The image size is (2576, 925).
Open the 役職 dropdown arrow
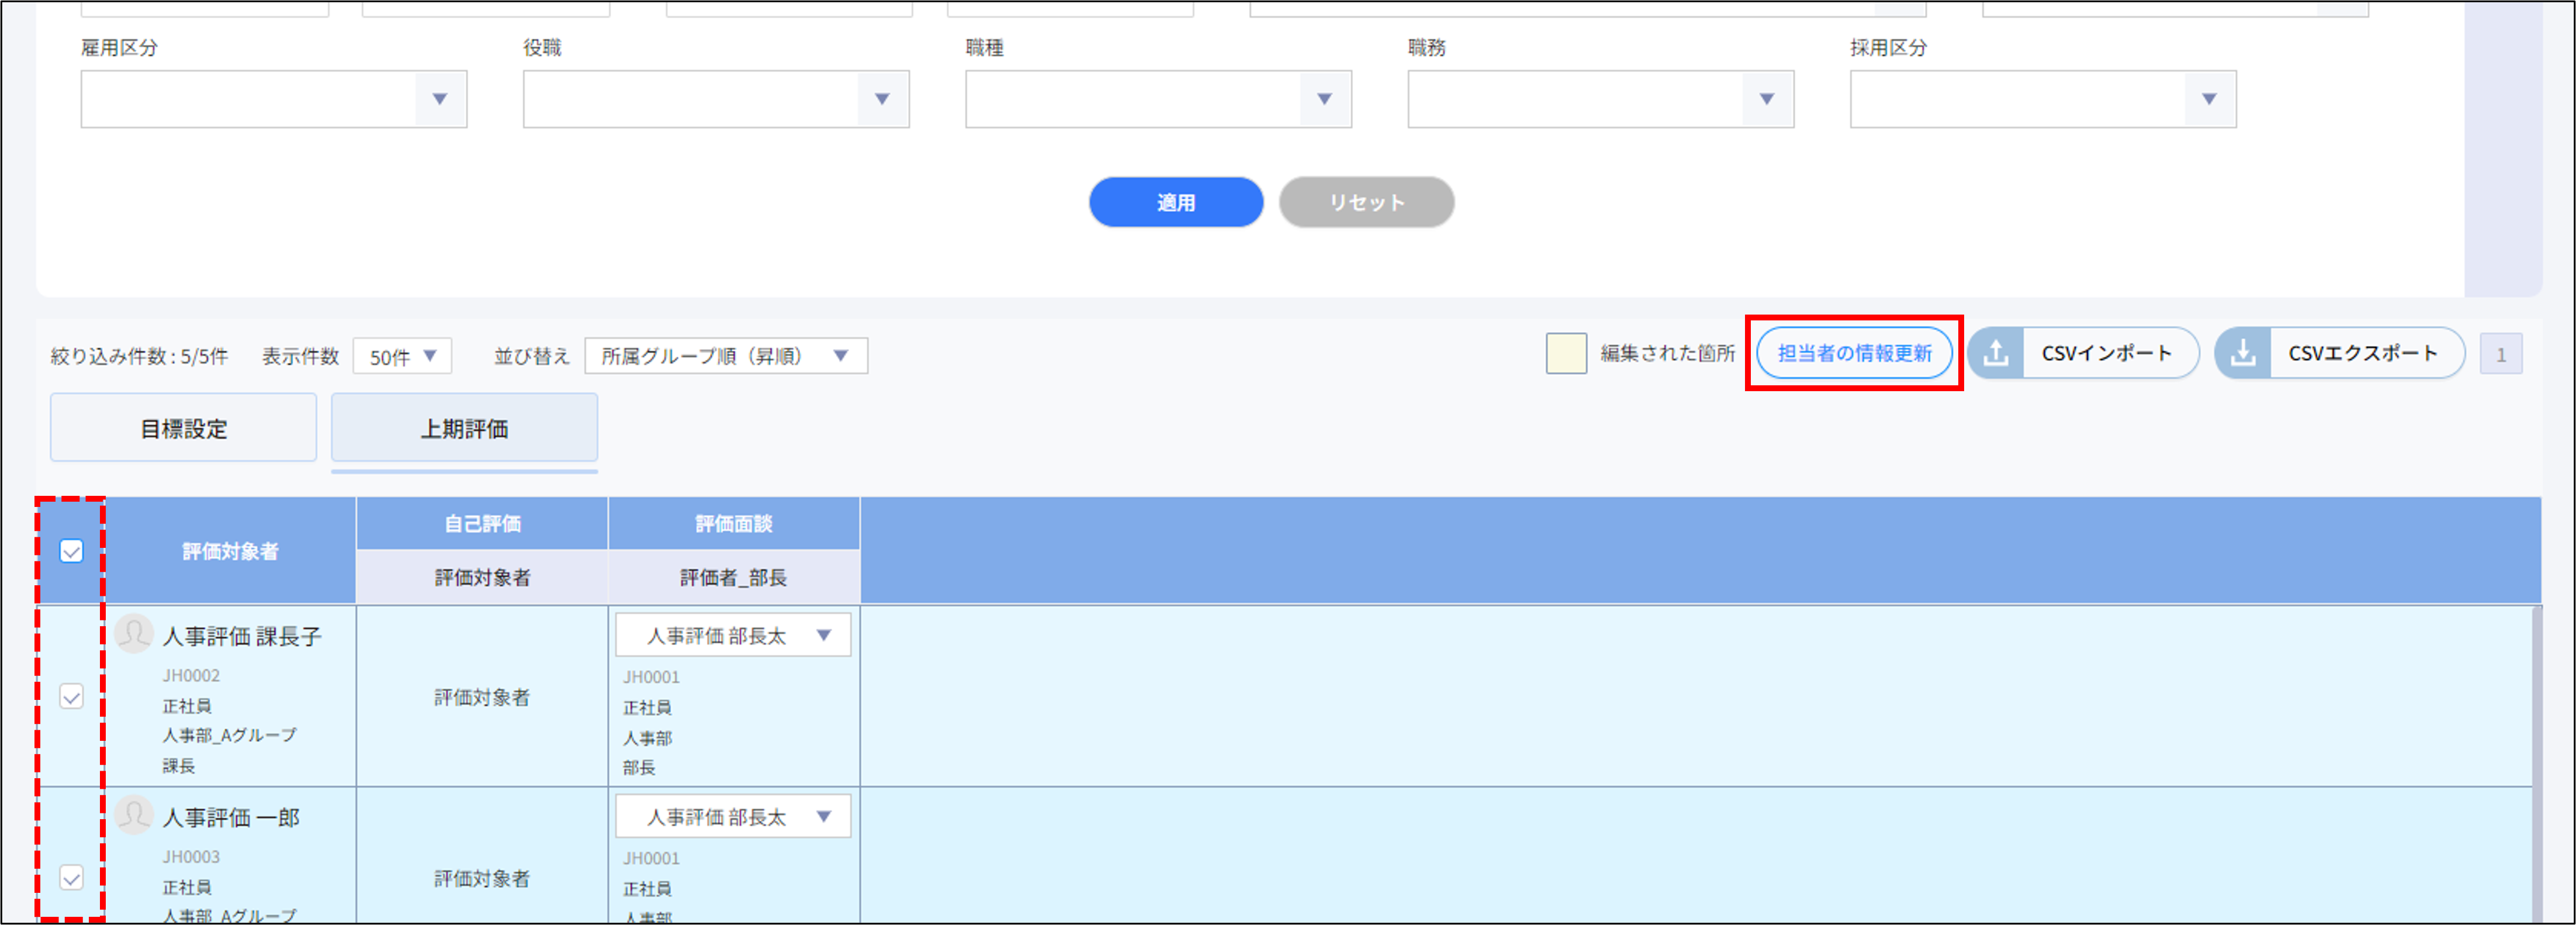pyautogui.click(x=882, y=99)
